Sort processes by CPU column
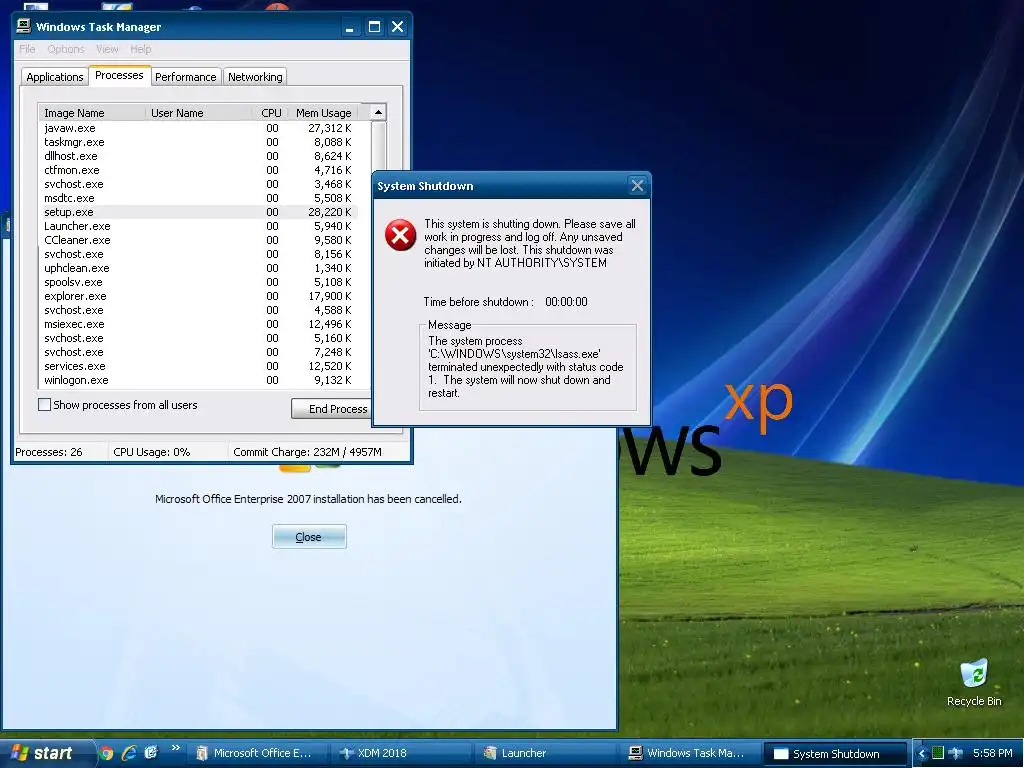This screenshot has height=768, width=1024. click(270, 113)
